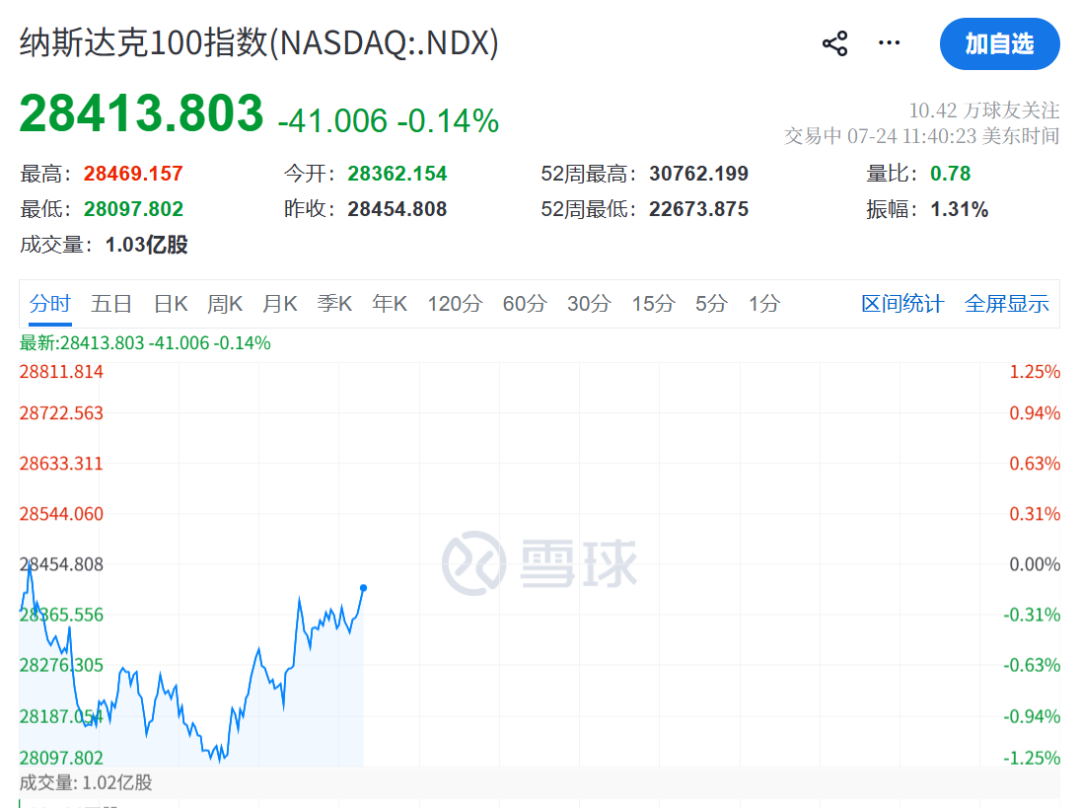
Task: Click the 加自选 button
Action: 999,44
